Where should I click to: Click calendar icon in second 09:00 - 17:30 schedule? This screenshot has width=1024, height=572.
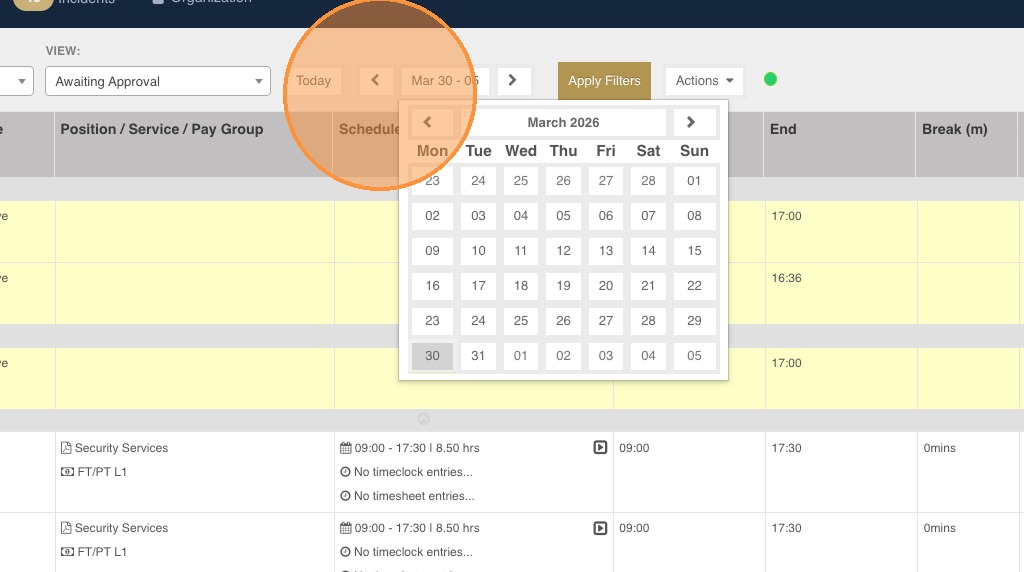point(345,528)
